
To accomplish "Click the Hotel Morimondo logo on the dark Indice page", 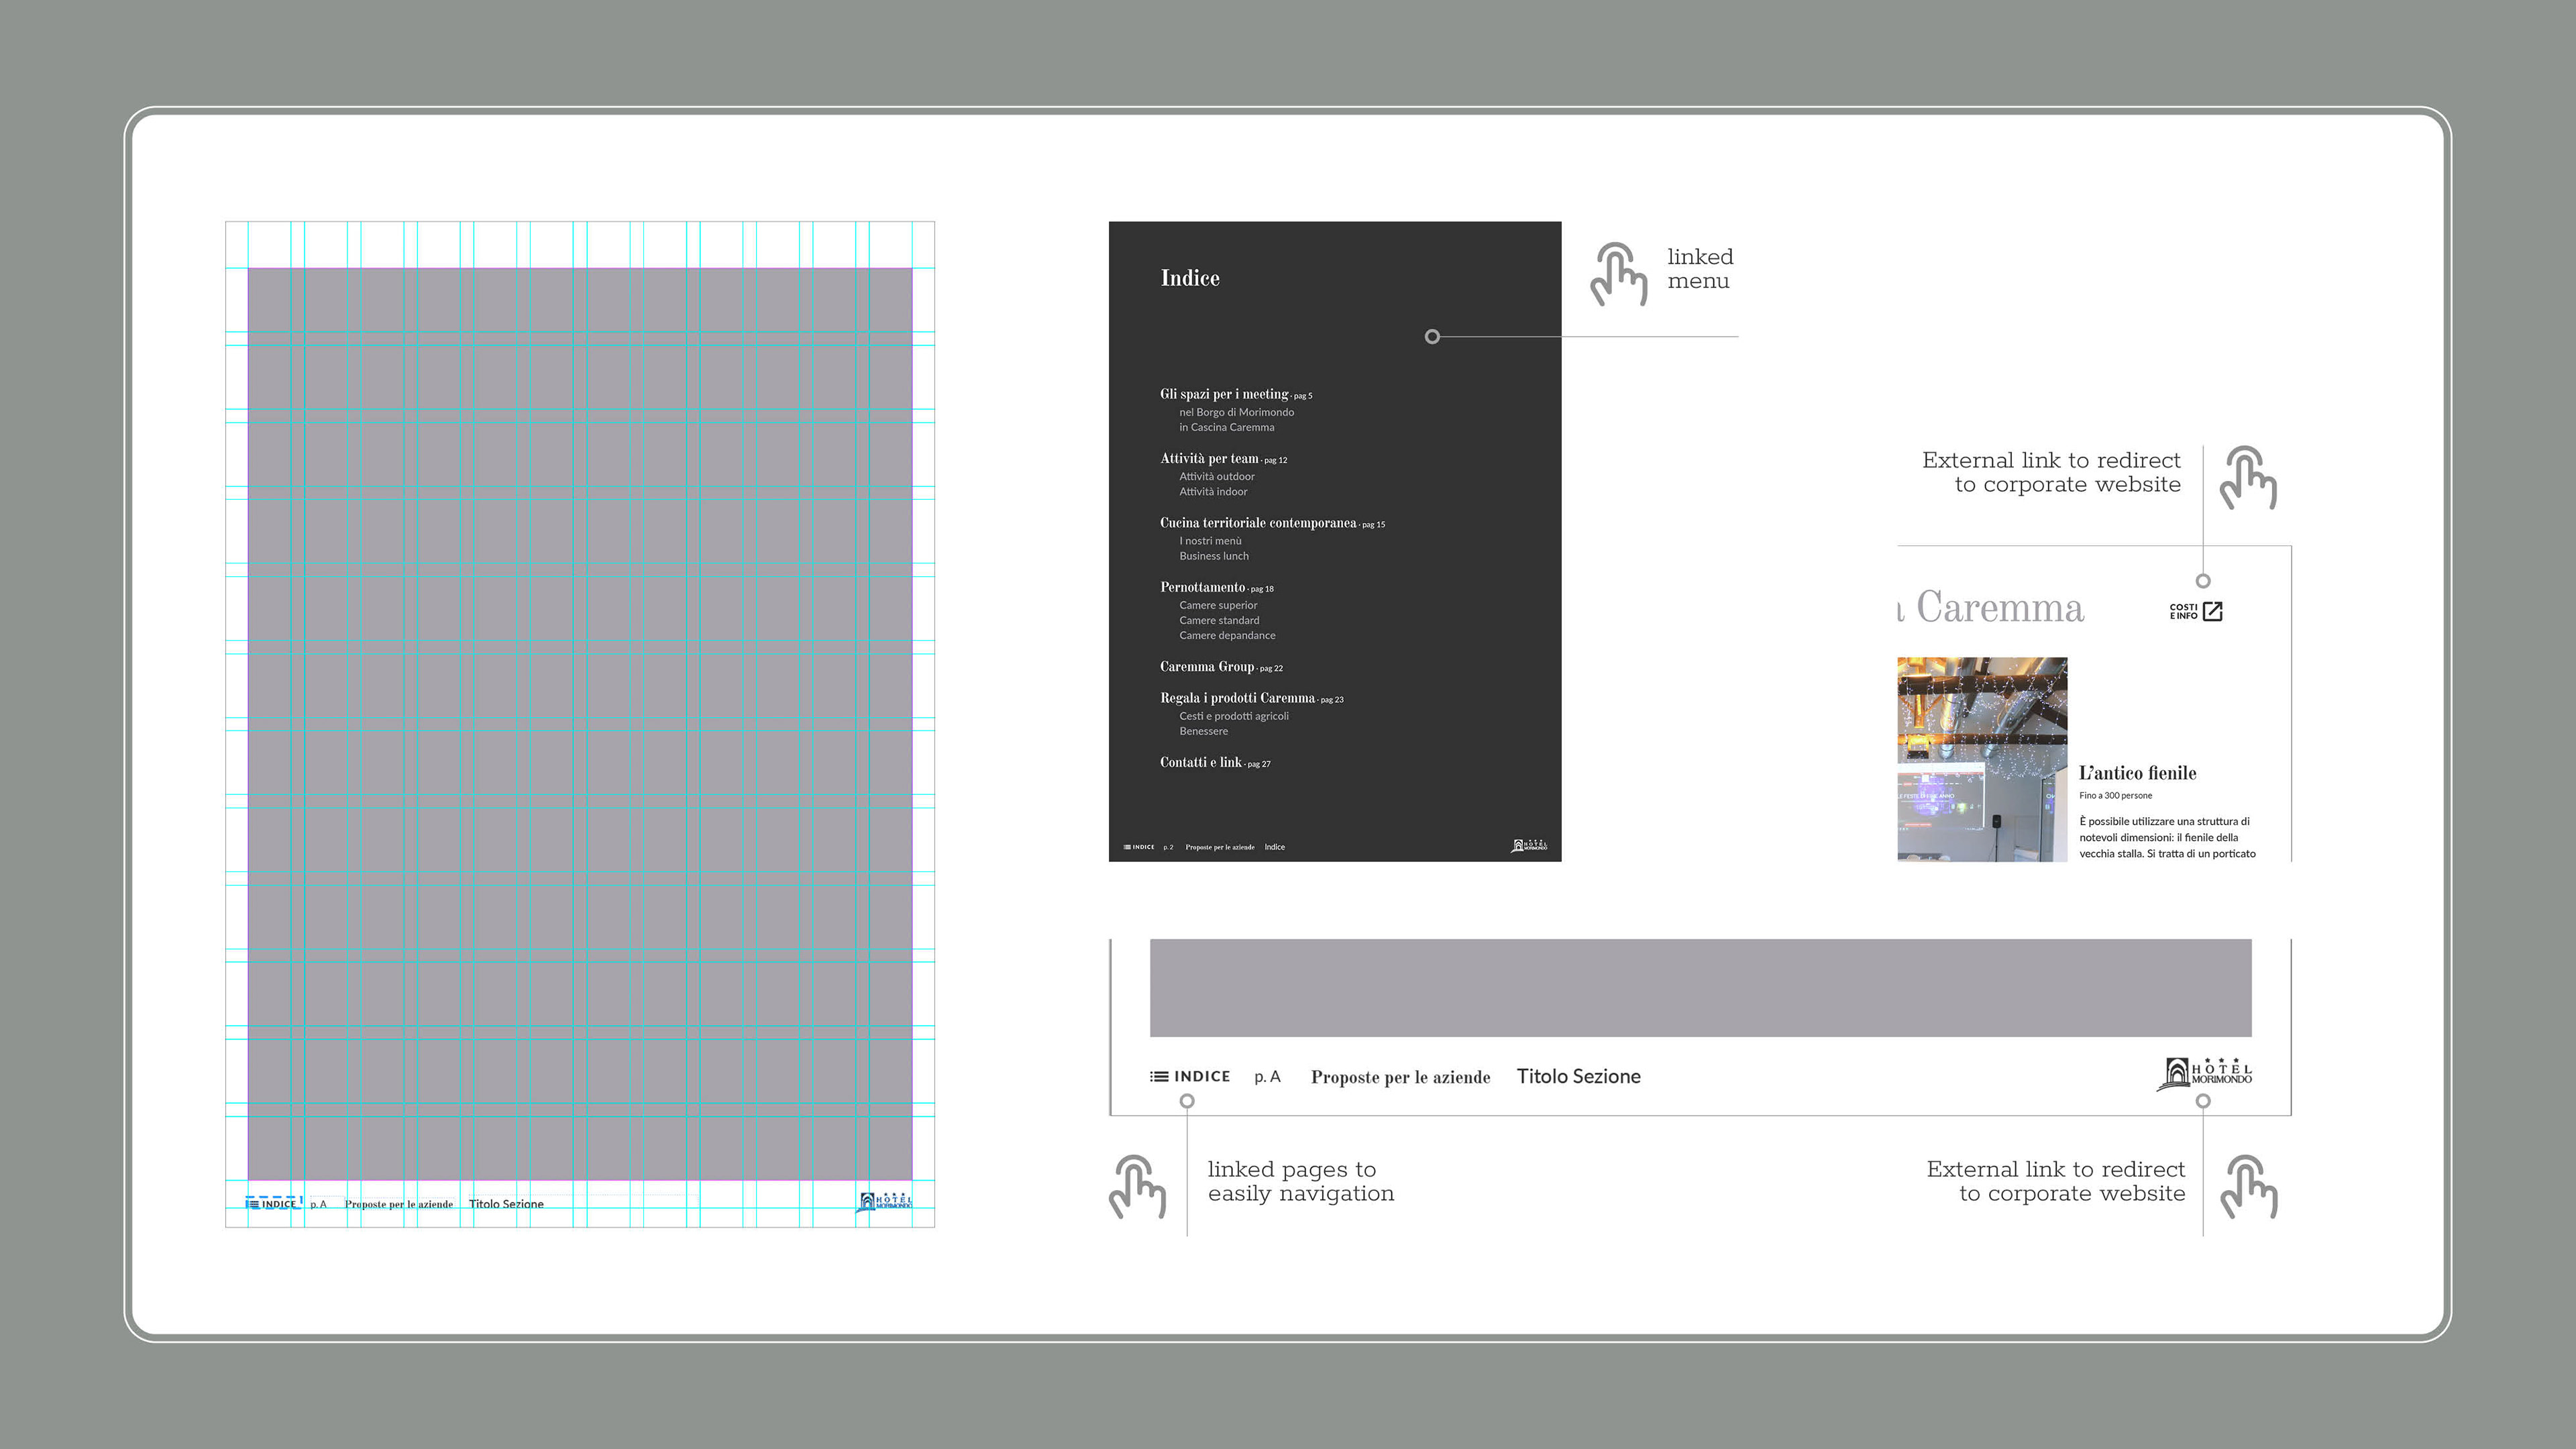I will (1528, 846).
